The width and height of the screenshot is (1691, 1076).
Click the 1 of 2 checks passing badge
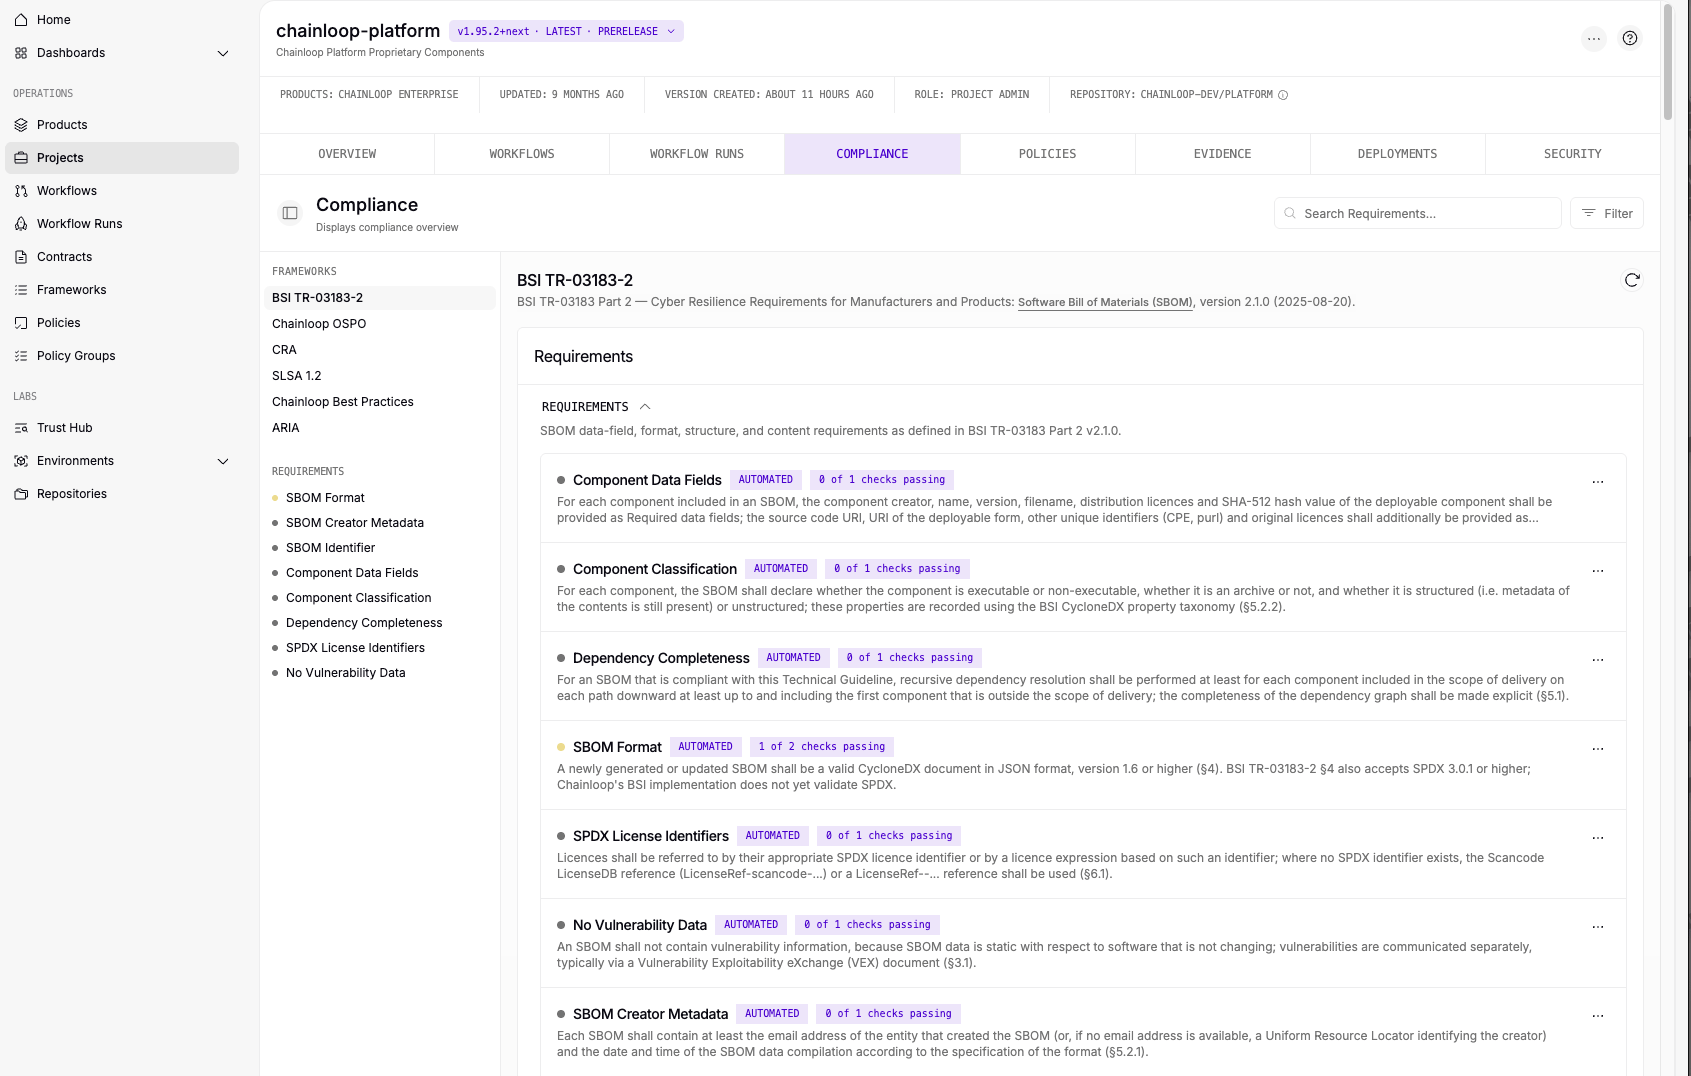[x=822, y=747]
